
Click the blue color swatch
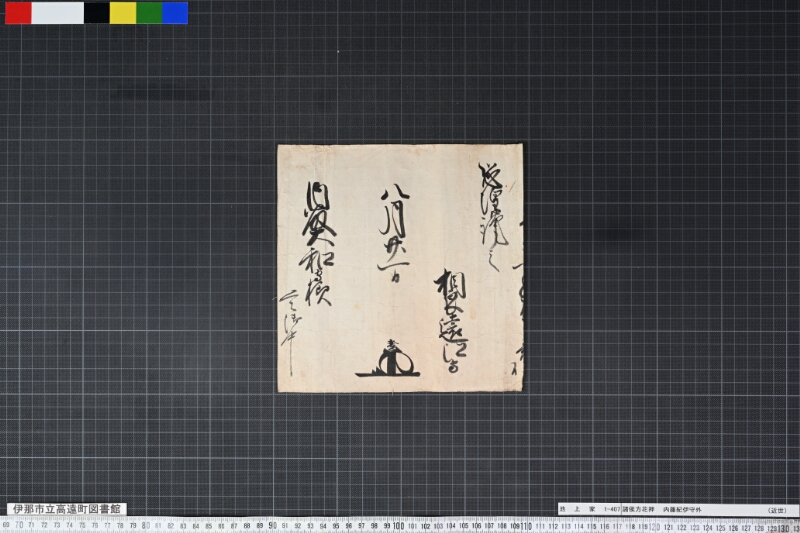175,13
